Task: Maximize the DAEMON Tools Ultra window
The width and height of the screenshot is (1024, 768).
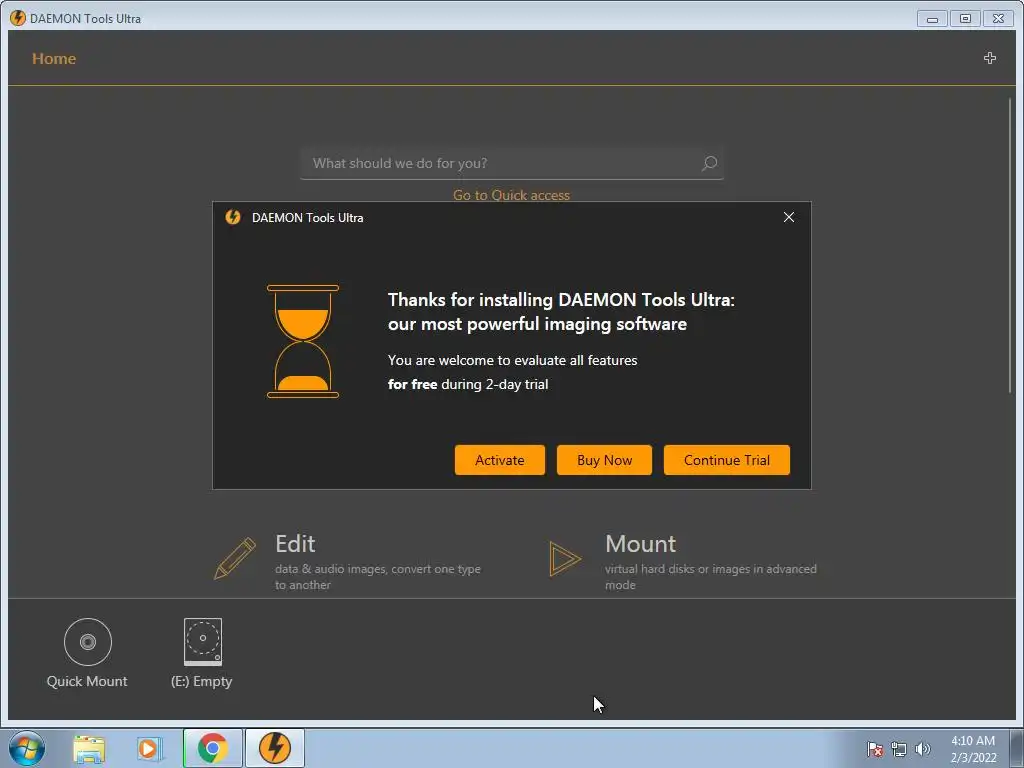Action: pos(965,19)
